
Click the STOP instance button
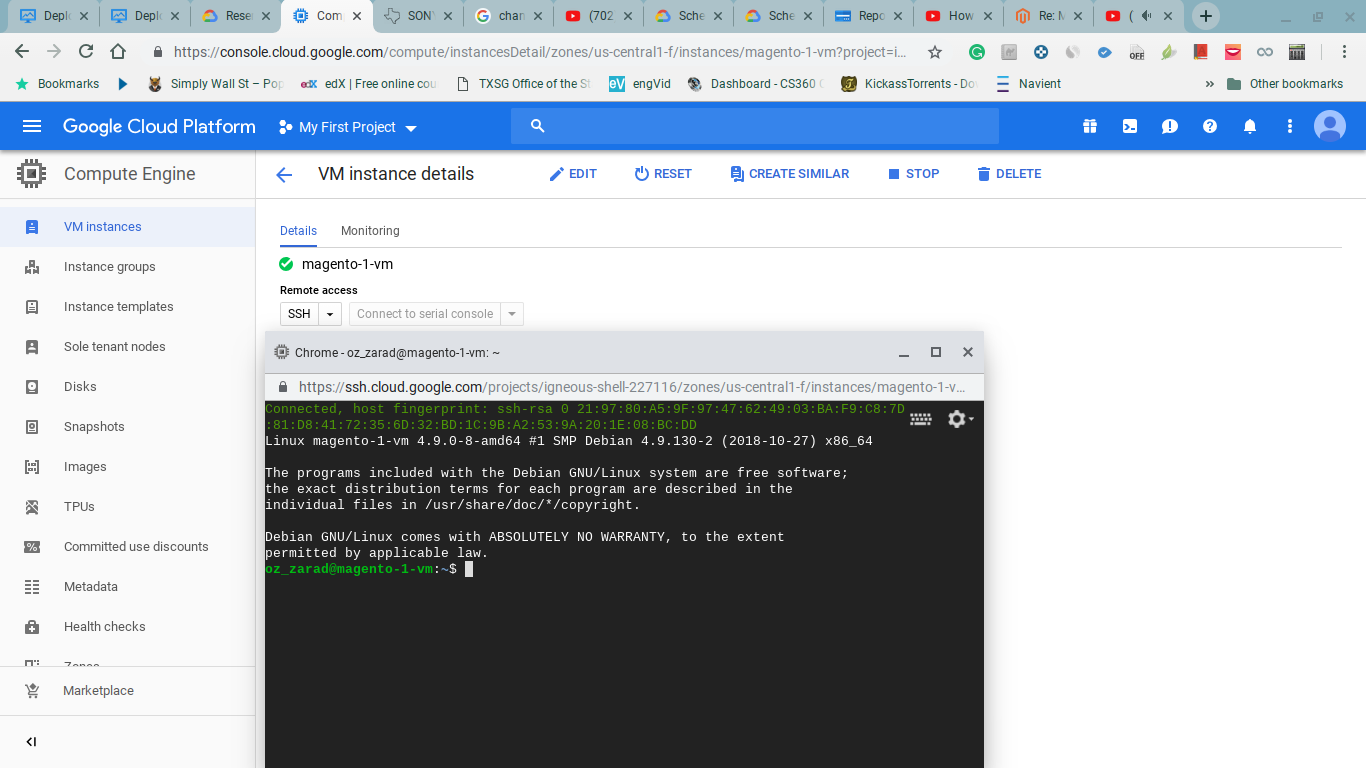(913, 174)
